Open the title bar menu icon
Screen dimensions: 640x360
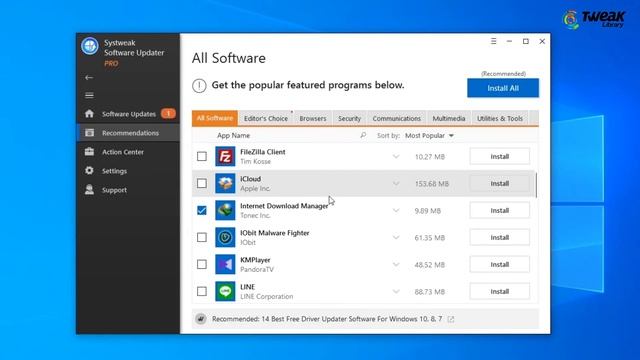[493, 41]
